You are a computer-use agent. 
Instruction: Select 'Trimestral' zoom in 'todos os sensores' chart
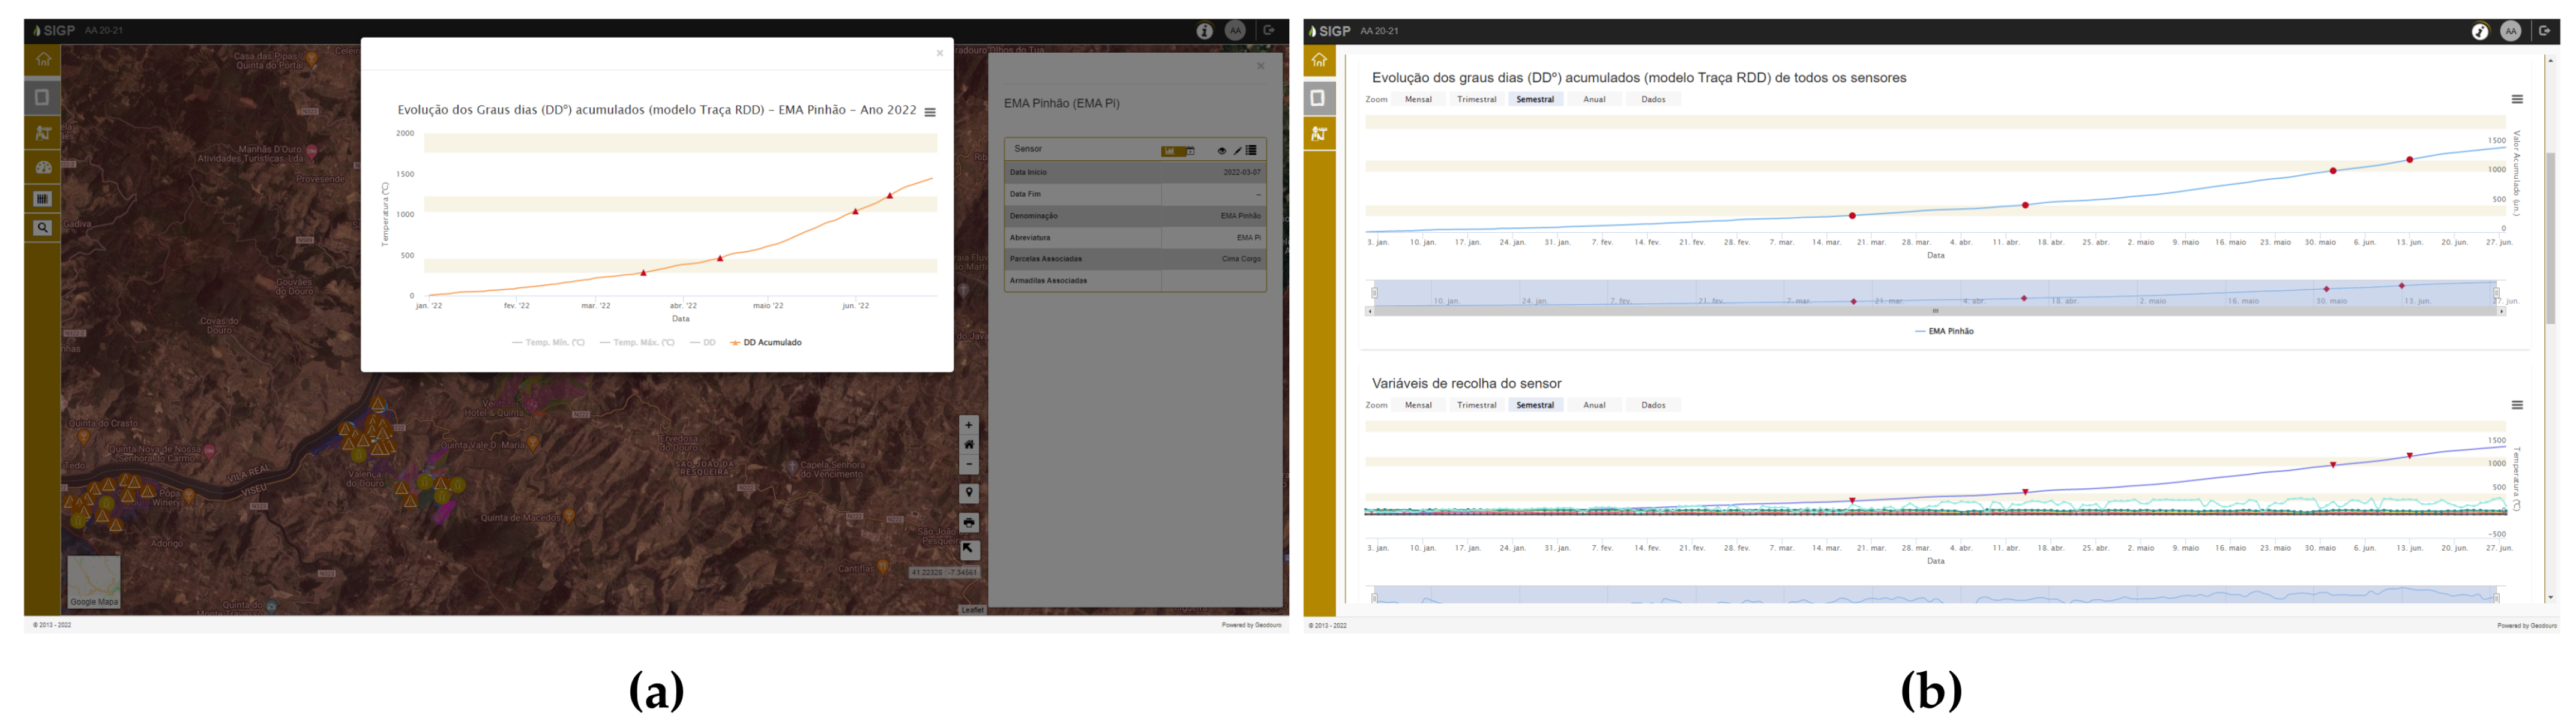[1476, 99]
